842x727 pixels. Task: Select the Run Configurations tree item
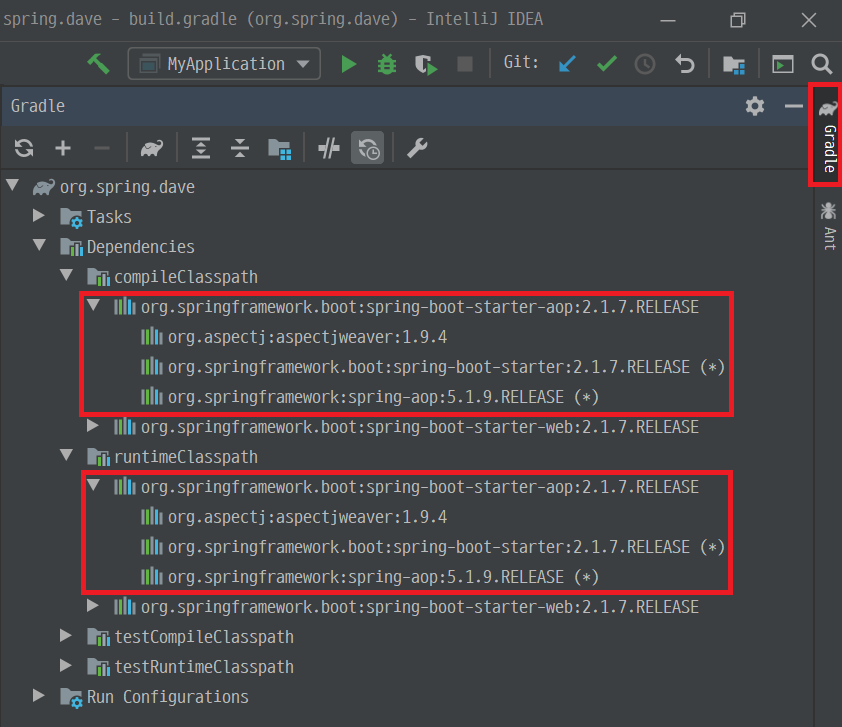coord(168,697)
